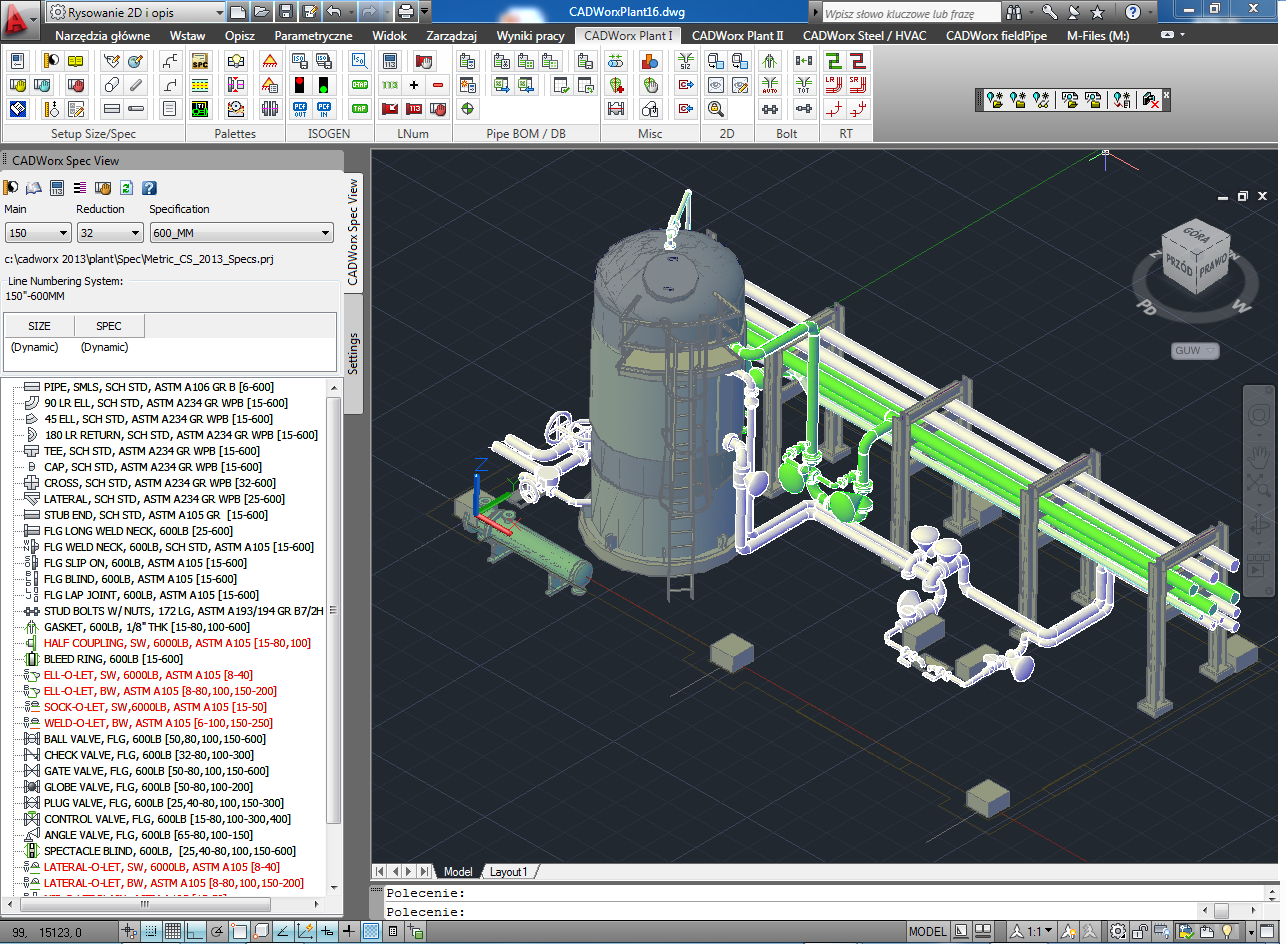The image size is (1286, 944).
Task: Click the help question icon in Spec View
Action: click(149, 187)
